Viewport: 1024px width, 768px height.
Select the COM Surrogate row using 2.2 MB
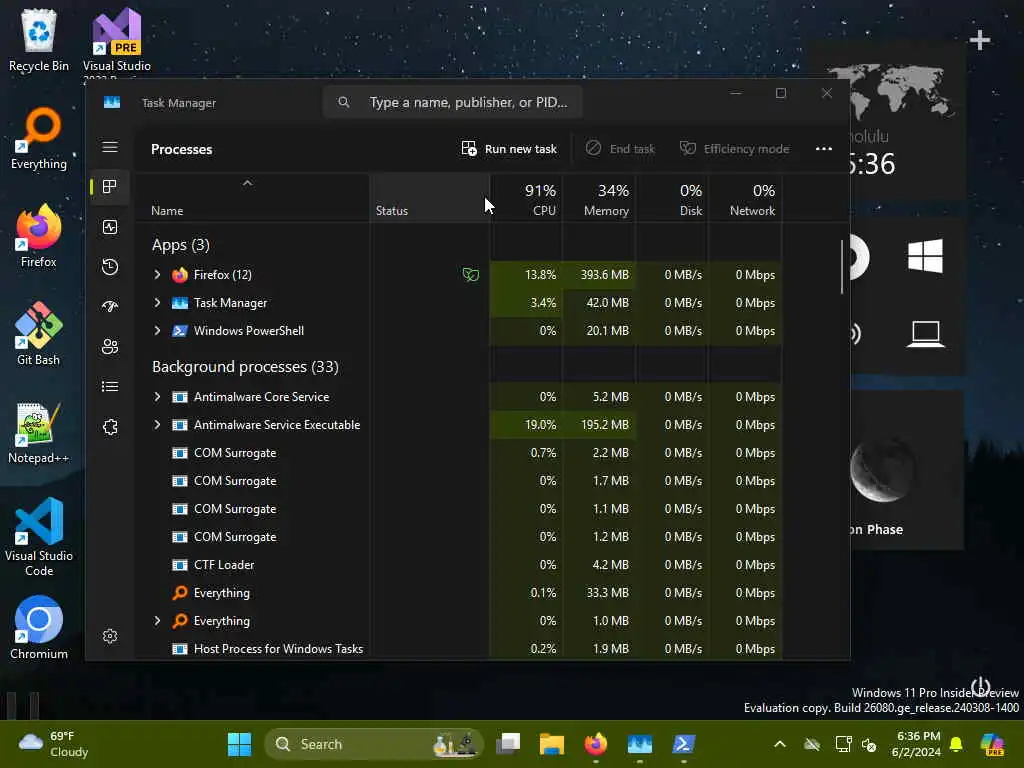[458, 453]
